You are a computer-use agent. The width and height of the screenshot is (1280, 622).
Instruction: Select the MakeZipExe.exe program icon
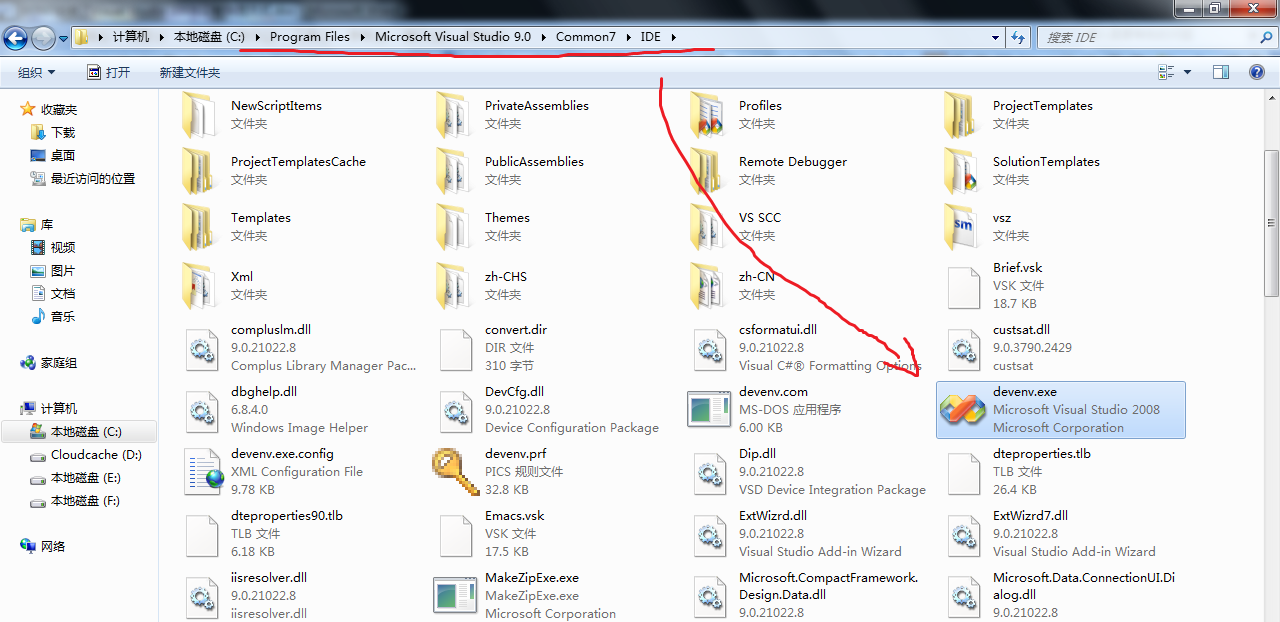pos(455,595)
